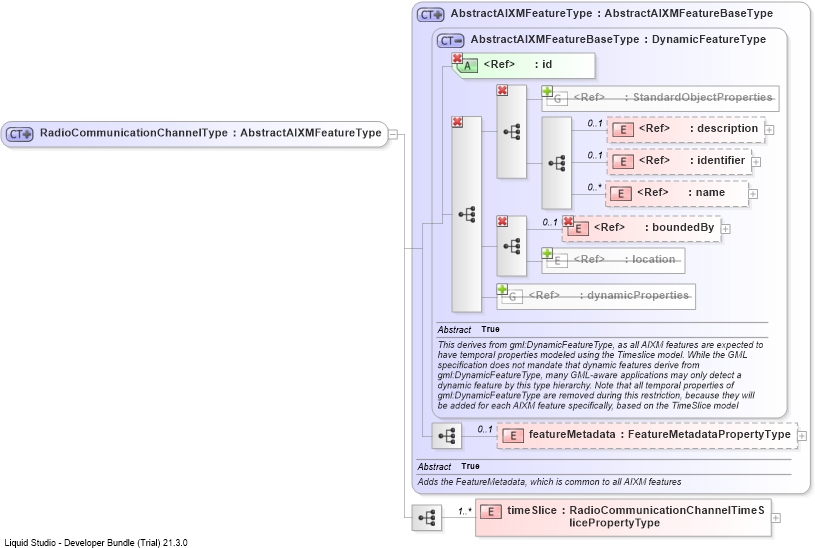Click the 0..* cardinality beside name
The image size is (815, 548).
pos(595,187)
